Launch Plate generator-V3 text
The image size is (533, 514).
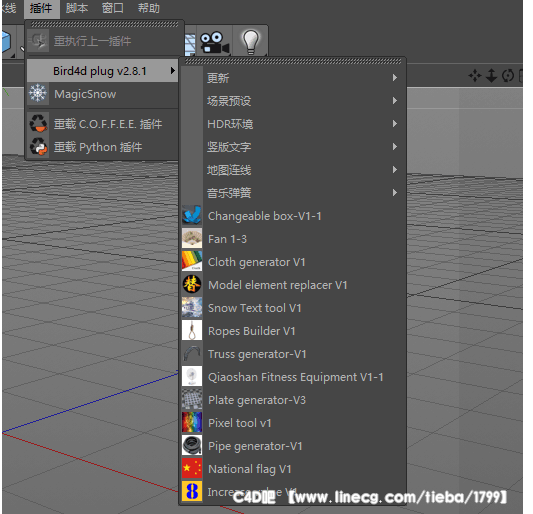tap(257, 400)
